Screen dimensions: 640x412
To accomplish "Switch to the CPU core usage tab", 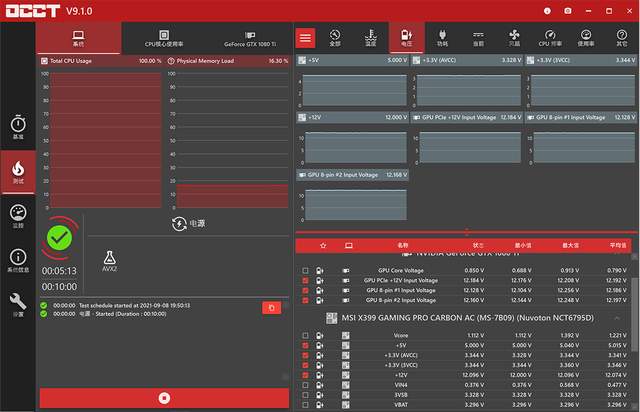I will pos(164,39).
